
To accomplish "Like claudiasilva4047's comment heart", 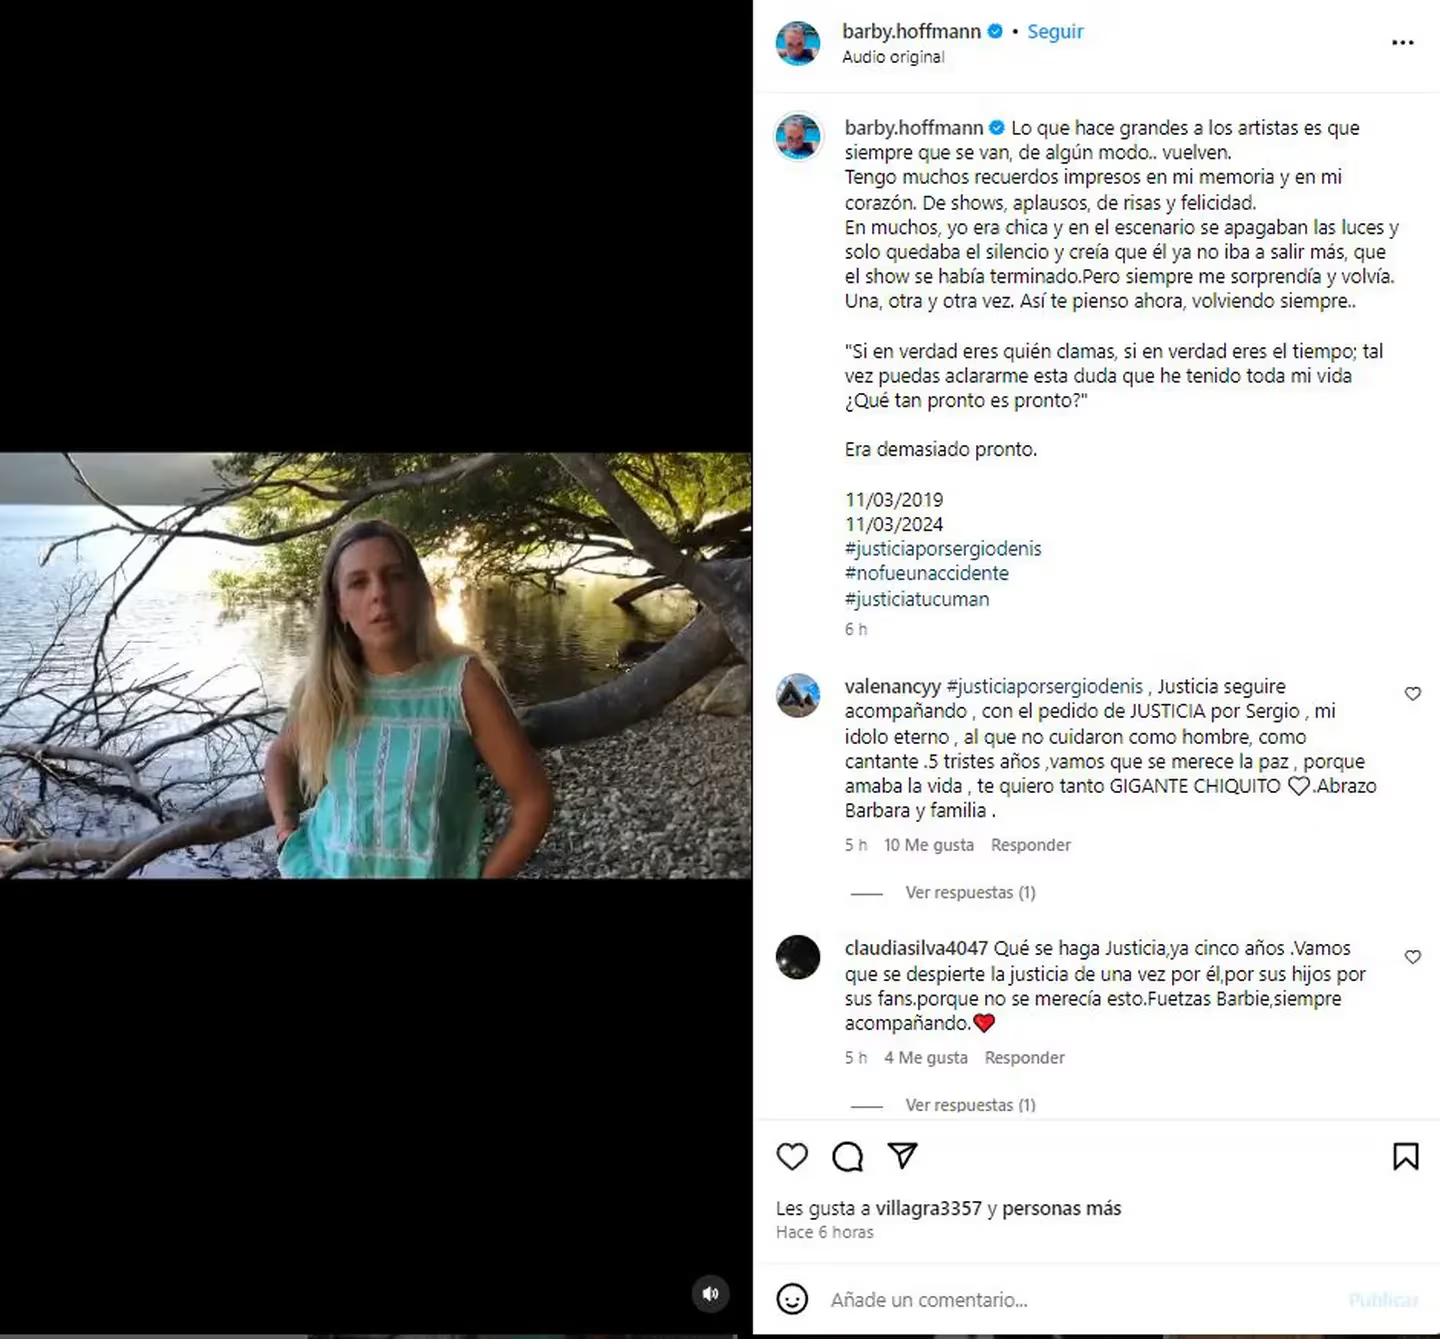I will pyautogui.click(x=1413, y=957).
